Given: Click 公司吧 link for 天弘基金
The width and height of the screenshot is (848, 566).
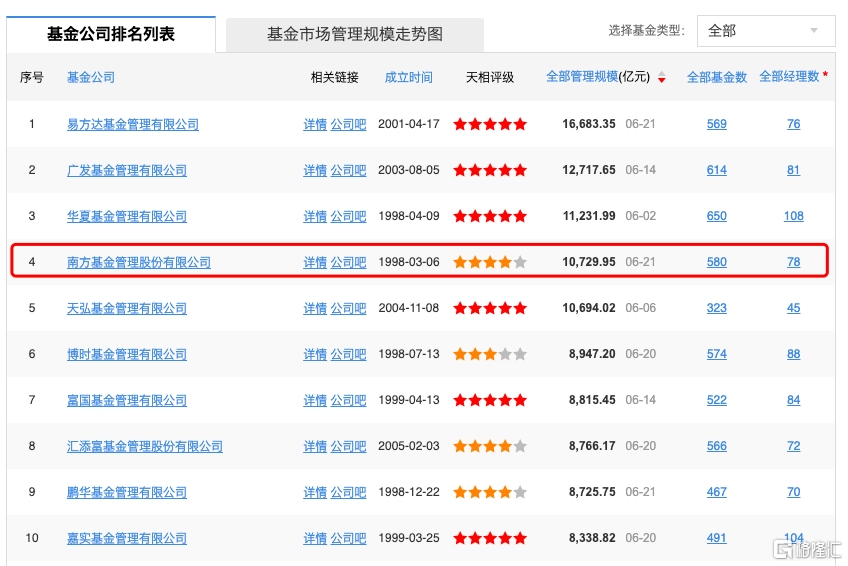Looking at the screenshot, I should pos(348,308).
